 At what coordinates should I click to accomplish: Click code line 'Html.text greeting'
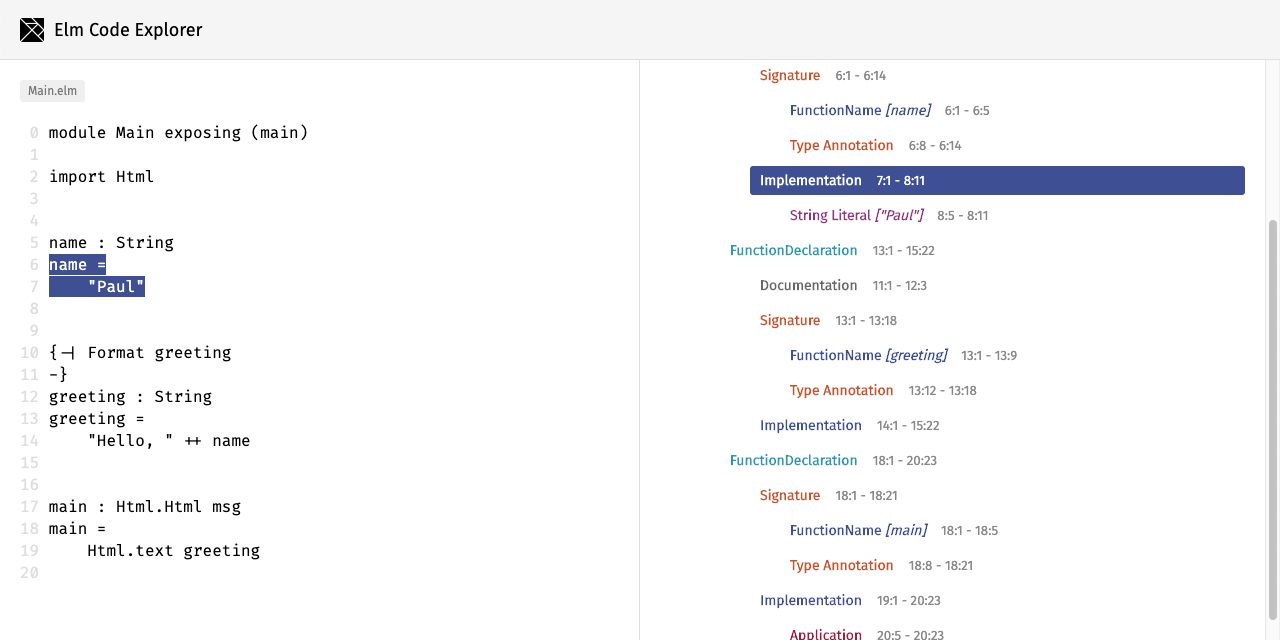[x=174, y=550]
